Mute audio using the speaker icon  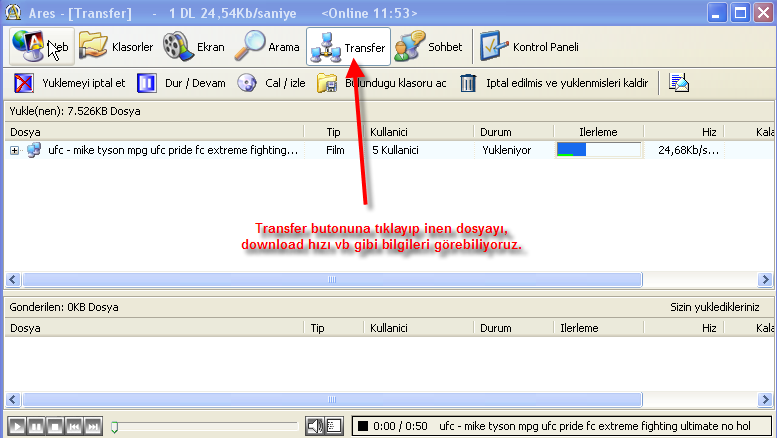(x=314, y=426)
